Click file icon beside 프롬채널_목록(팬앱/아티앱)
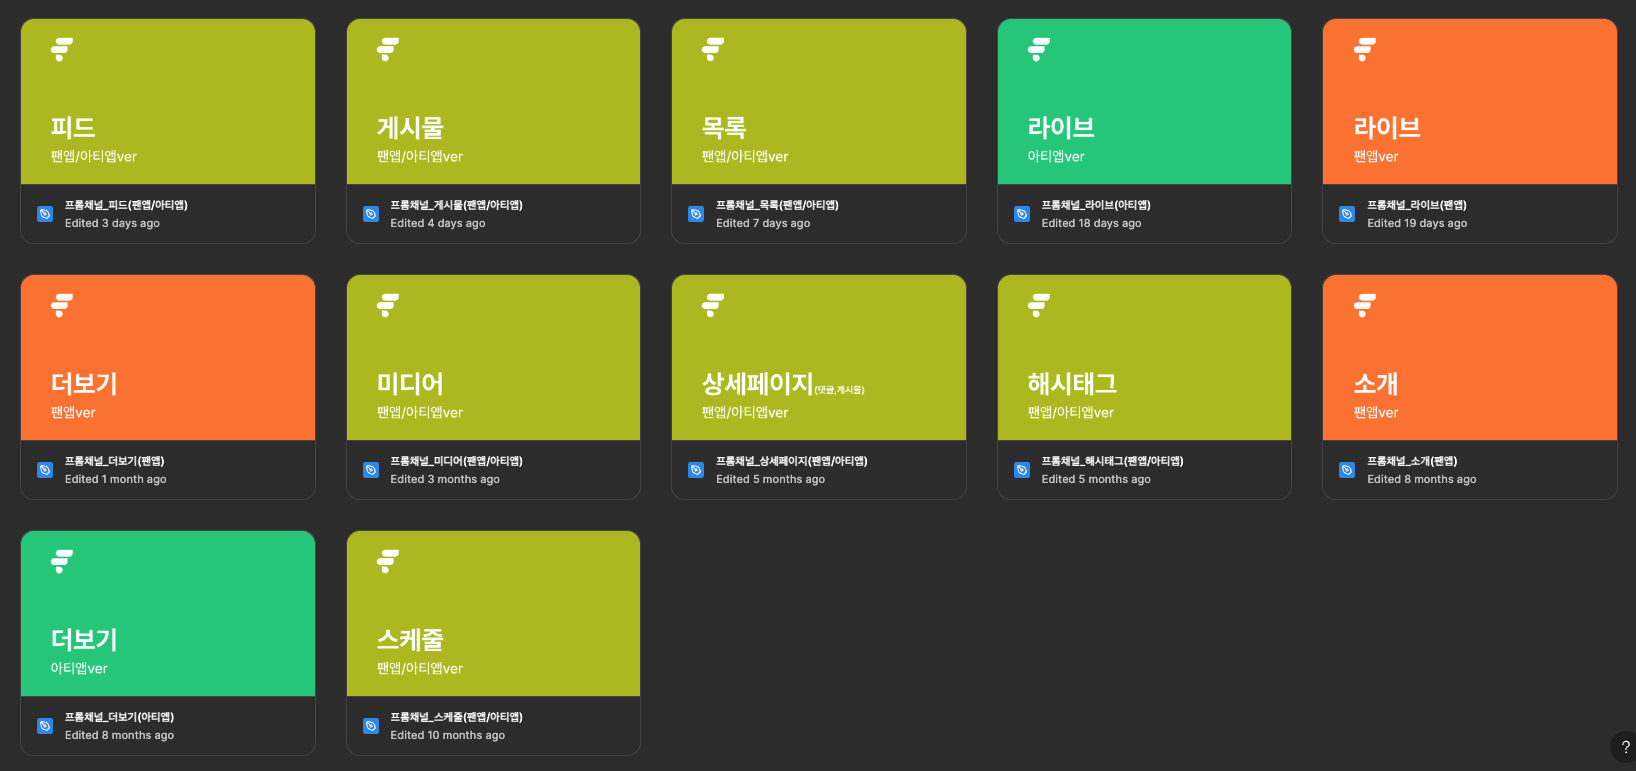 [696, 214]
